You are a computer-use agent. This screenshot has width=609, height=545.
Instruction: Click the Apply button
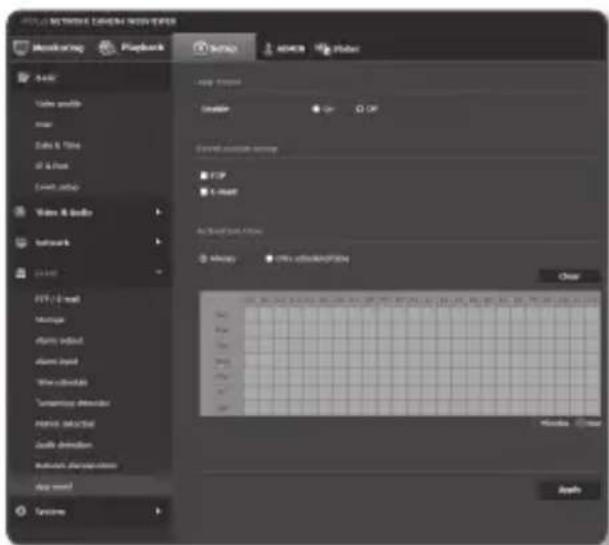coord(569,490)
